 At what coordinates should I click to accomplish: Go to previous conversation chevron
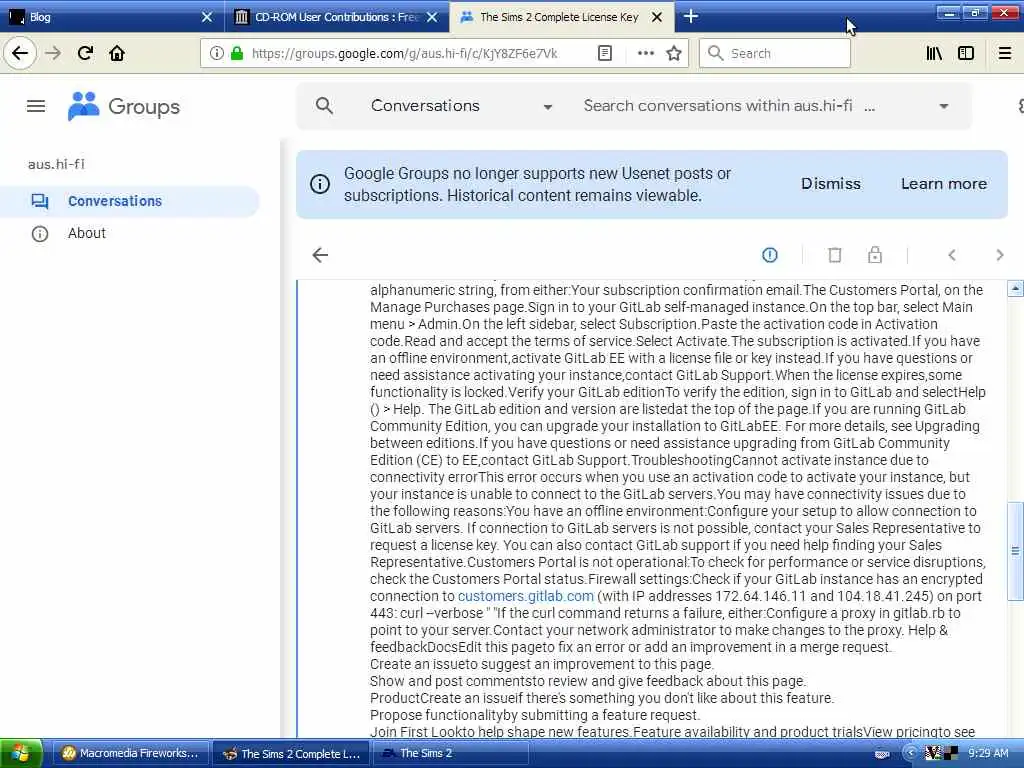tap(952, 255)
